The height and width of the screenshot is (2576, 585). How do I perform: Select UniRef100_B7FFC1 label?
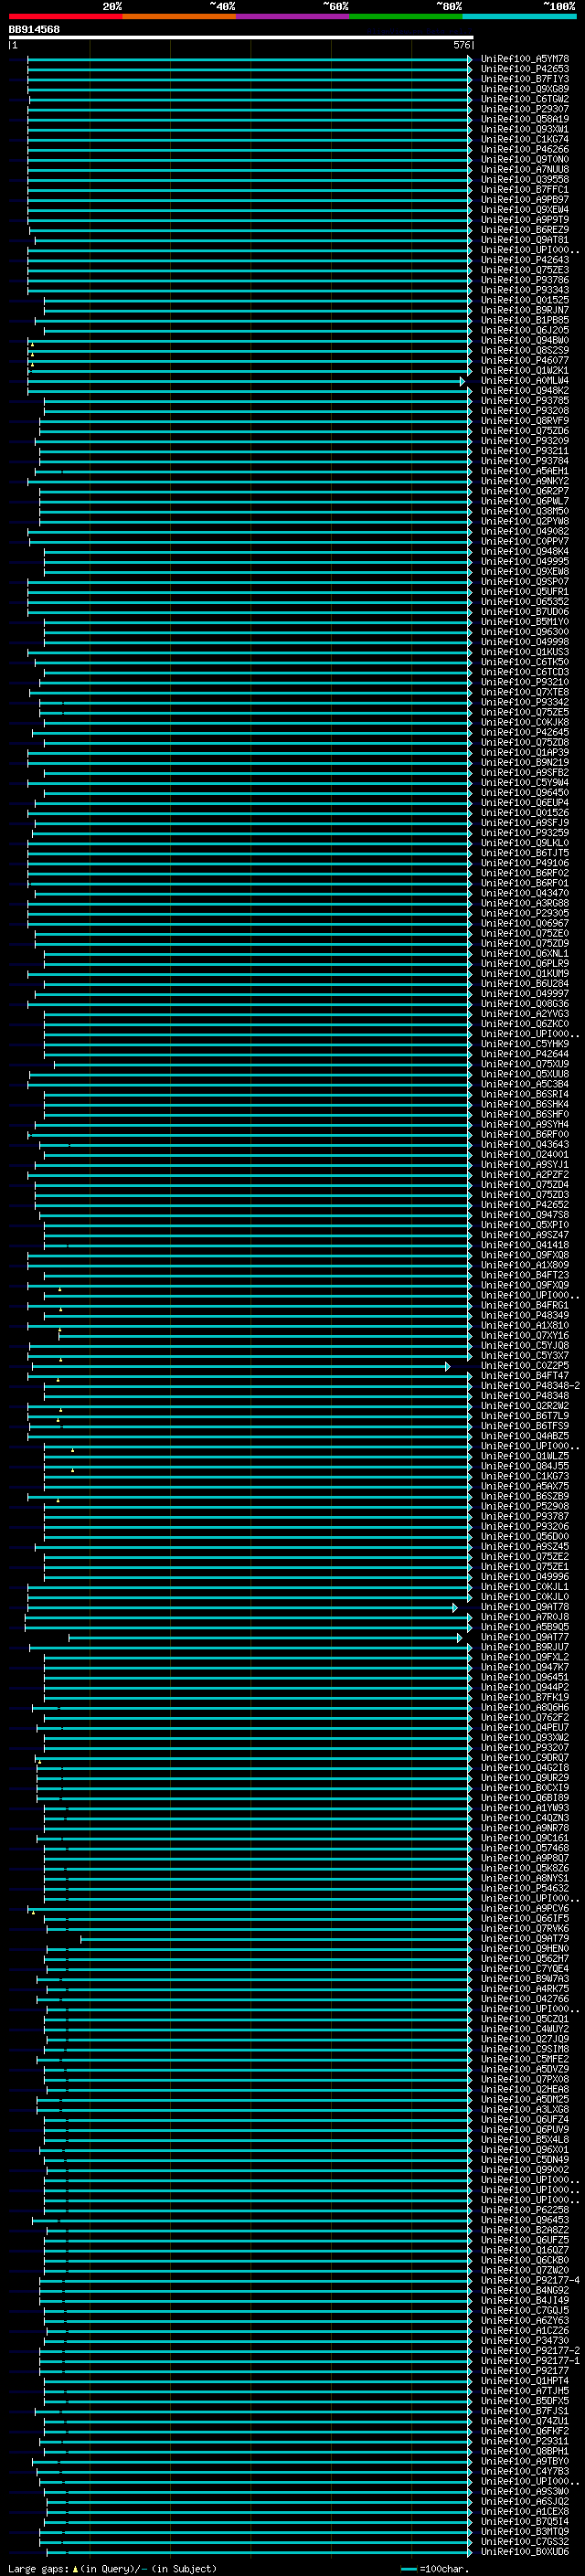pos(525,190)
